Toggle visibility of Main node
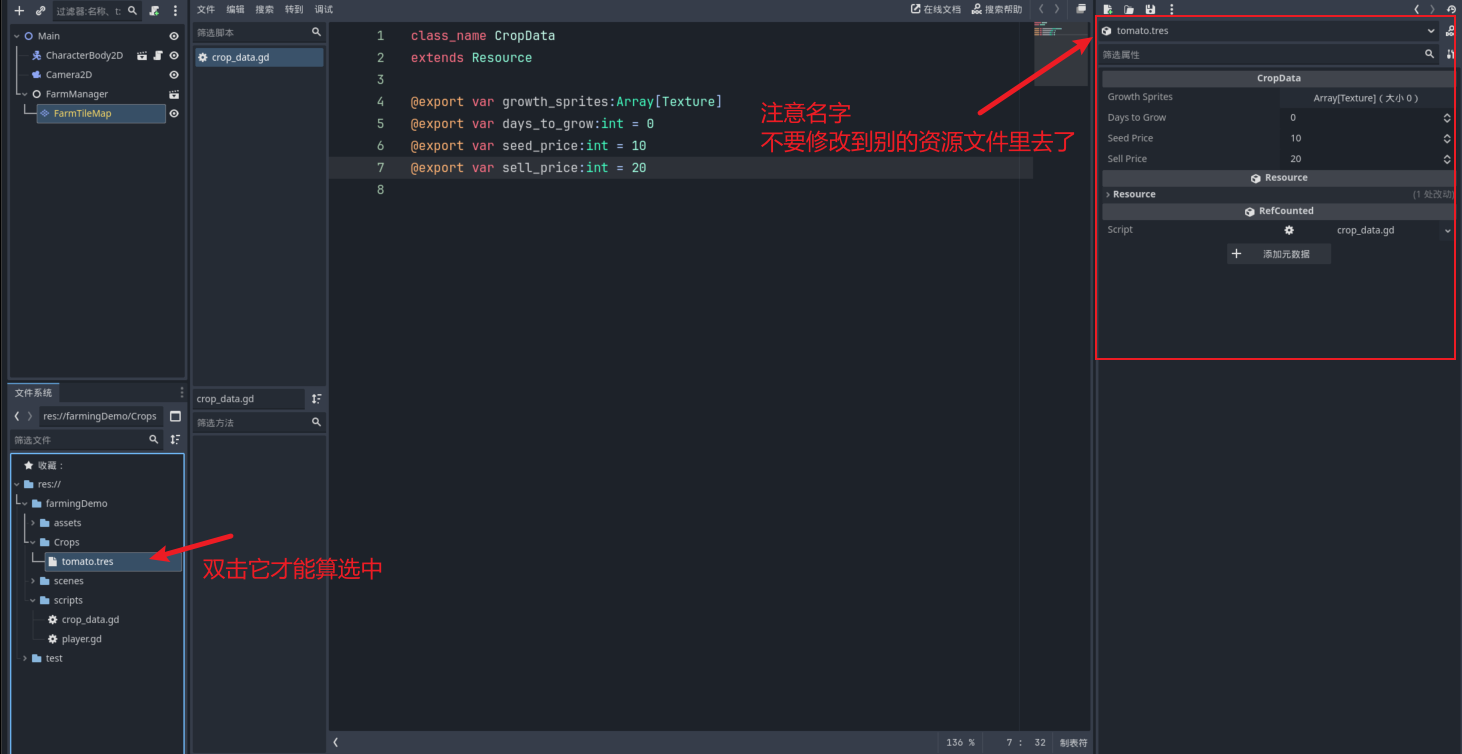 174,36
